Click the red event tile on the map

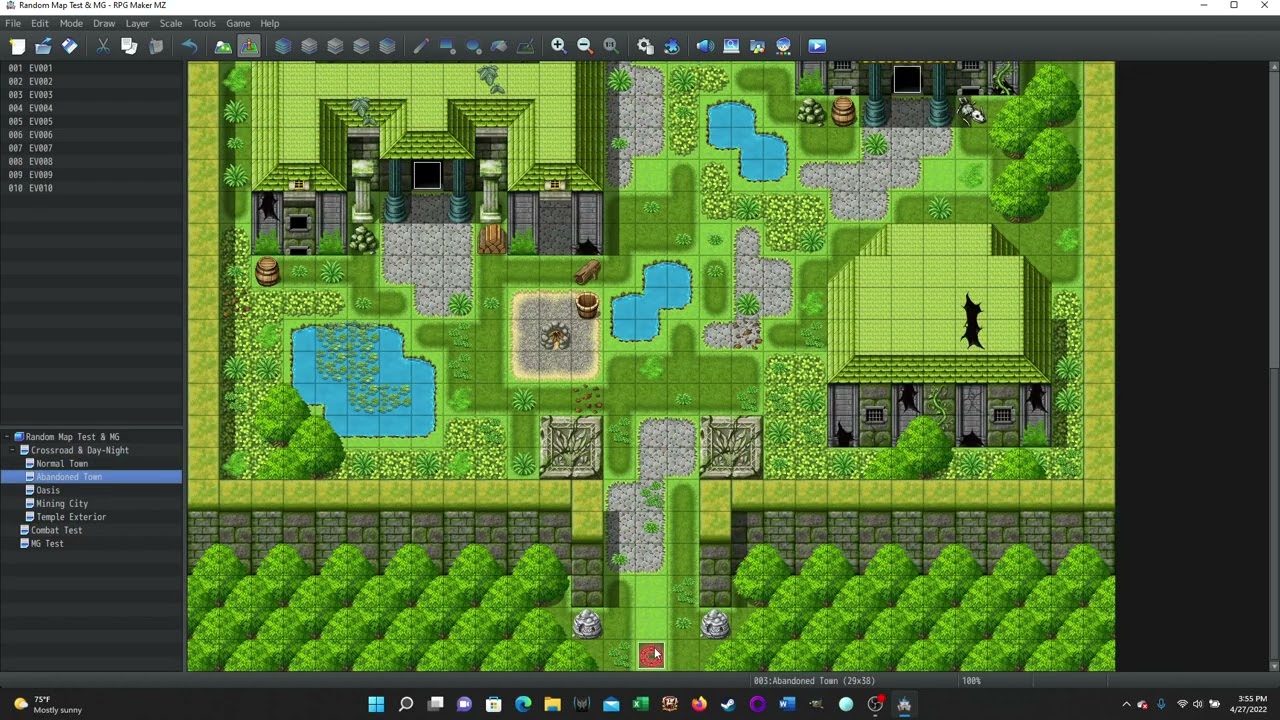(651, 655)
